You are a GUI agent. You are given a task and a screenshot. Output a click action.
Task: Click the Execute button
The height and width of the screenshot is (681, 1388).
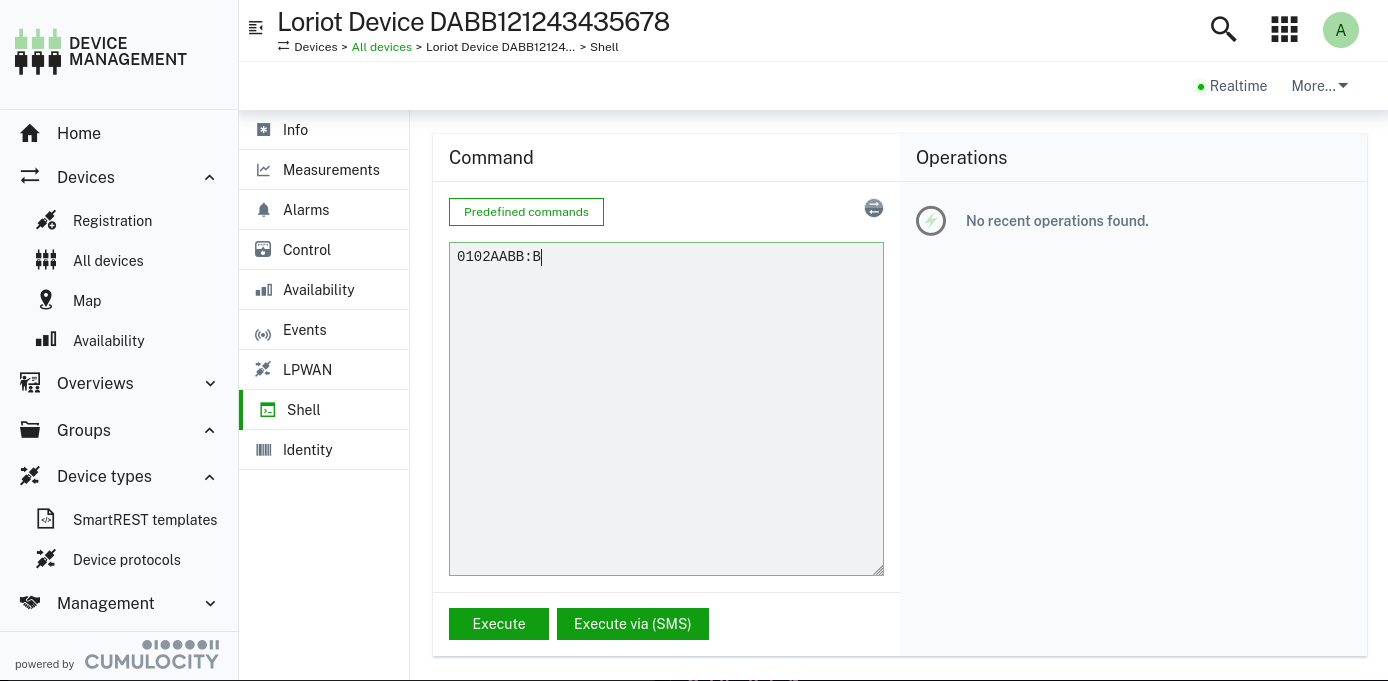point(498,624)
